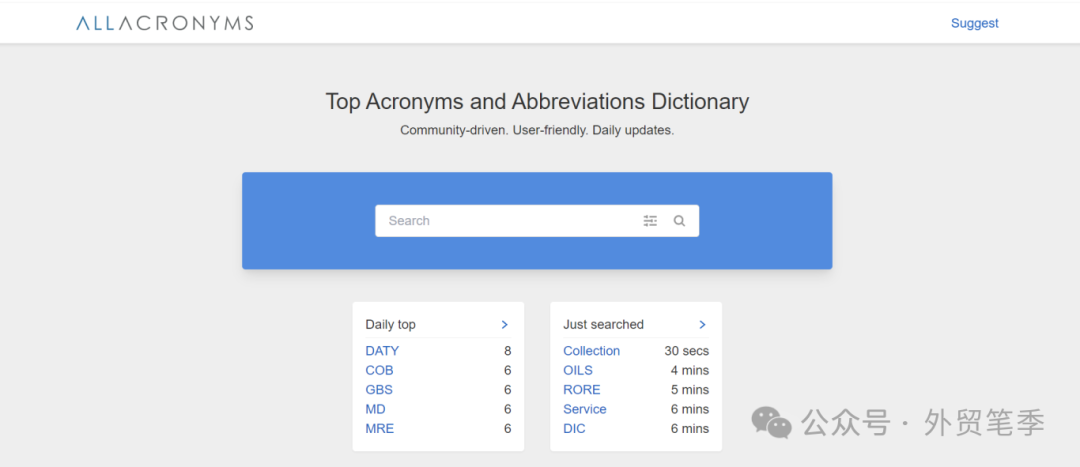The image size is (1080, 467).
Task: Expand the Just searched list arrow
Action: tap(702, 324)
